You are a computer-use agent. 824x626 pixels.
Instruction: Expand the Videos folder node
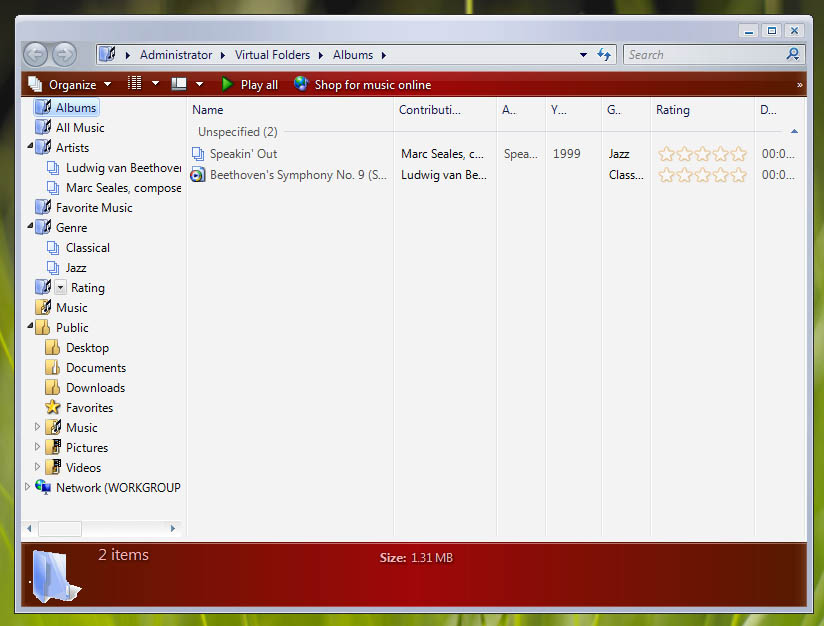(x=37, y=467)
